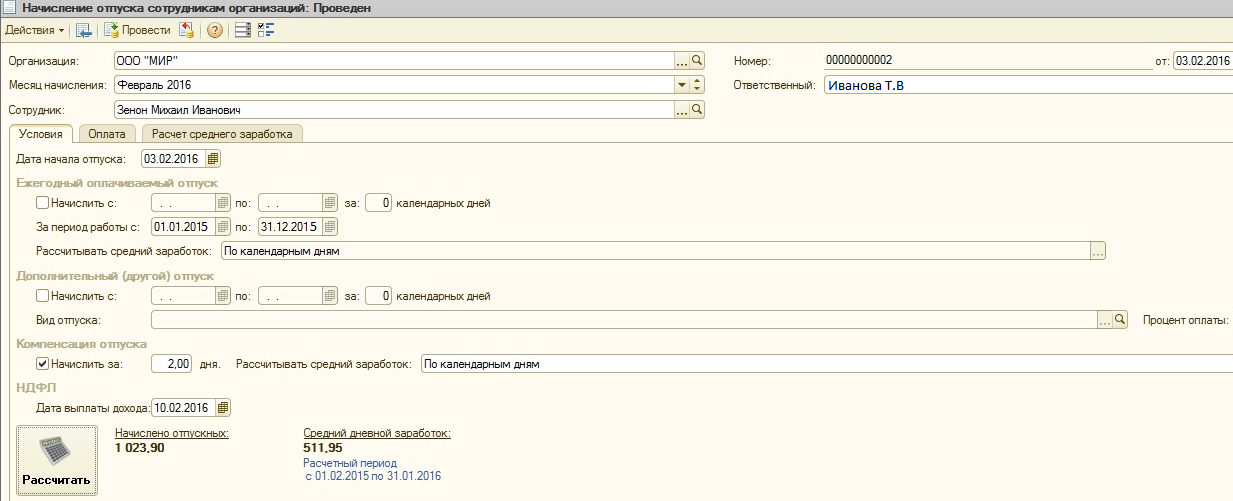
Task: Enable Начислить с under Ежегодный оплачиваемый отпуск
Action: click(42, 203)
